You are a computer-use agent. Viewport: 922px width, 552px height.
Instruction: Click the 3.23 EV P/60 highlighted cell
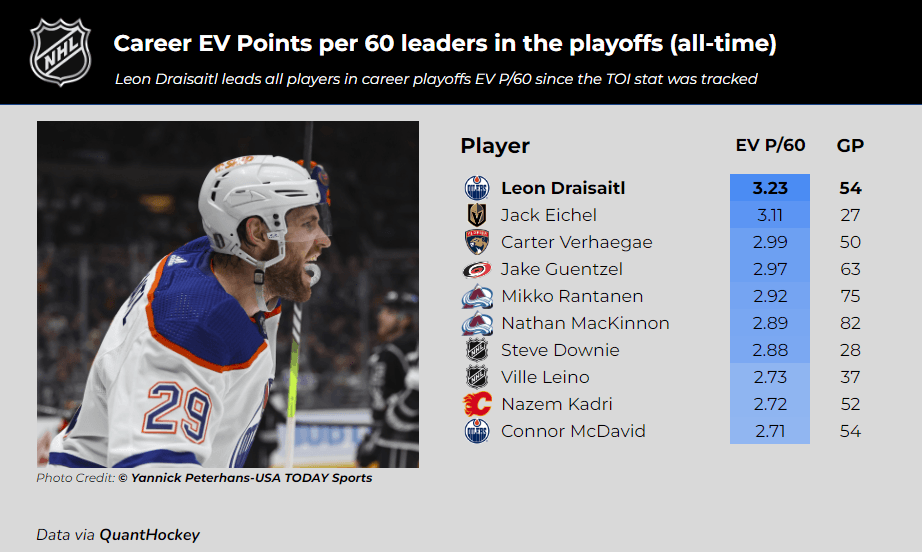770,188
